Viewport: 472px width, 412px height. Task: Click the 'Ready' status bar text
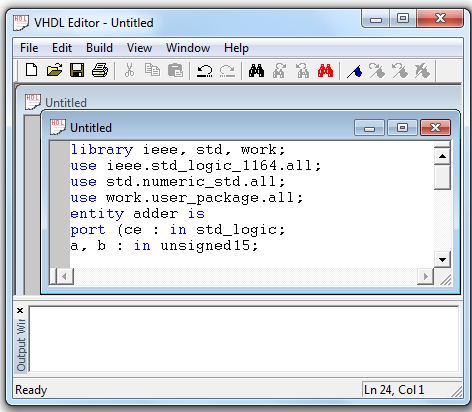(x=31, y=390)
